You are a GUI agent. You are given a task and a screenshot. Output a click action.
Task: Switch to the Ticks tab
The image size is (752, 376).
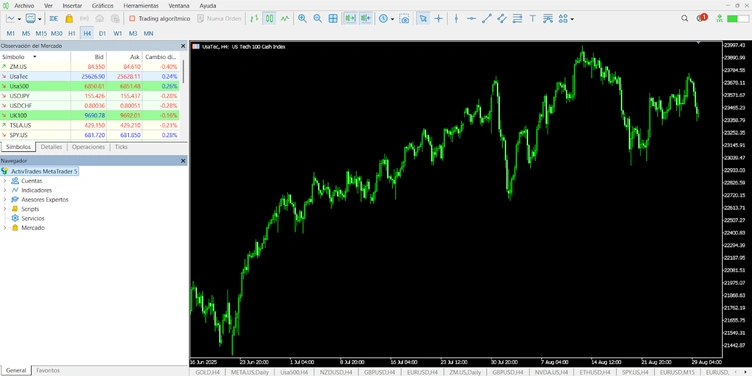tap(121, 147)
